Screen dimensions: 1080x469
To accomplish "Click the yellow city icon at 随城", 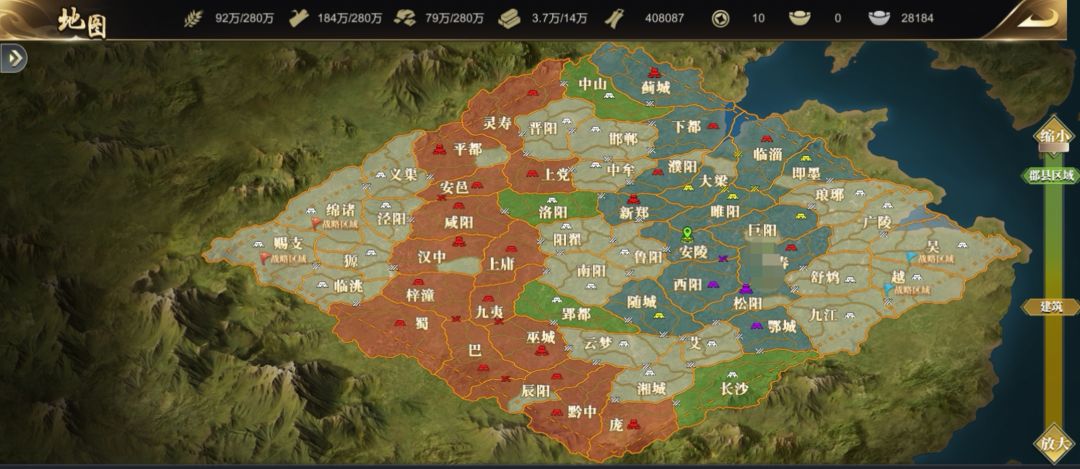I will (x=658, y=315).
